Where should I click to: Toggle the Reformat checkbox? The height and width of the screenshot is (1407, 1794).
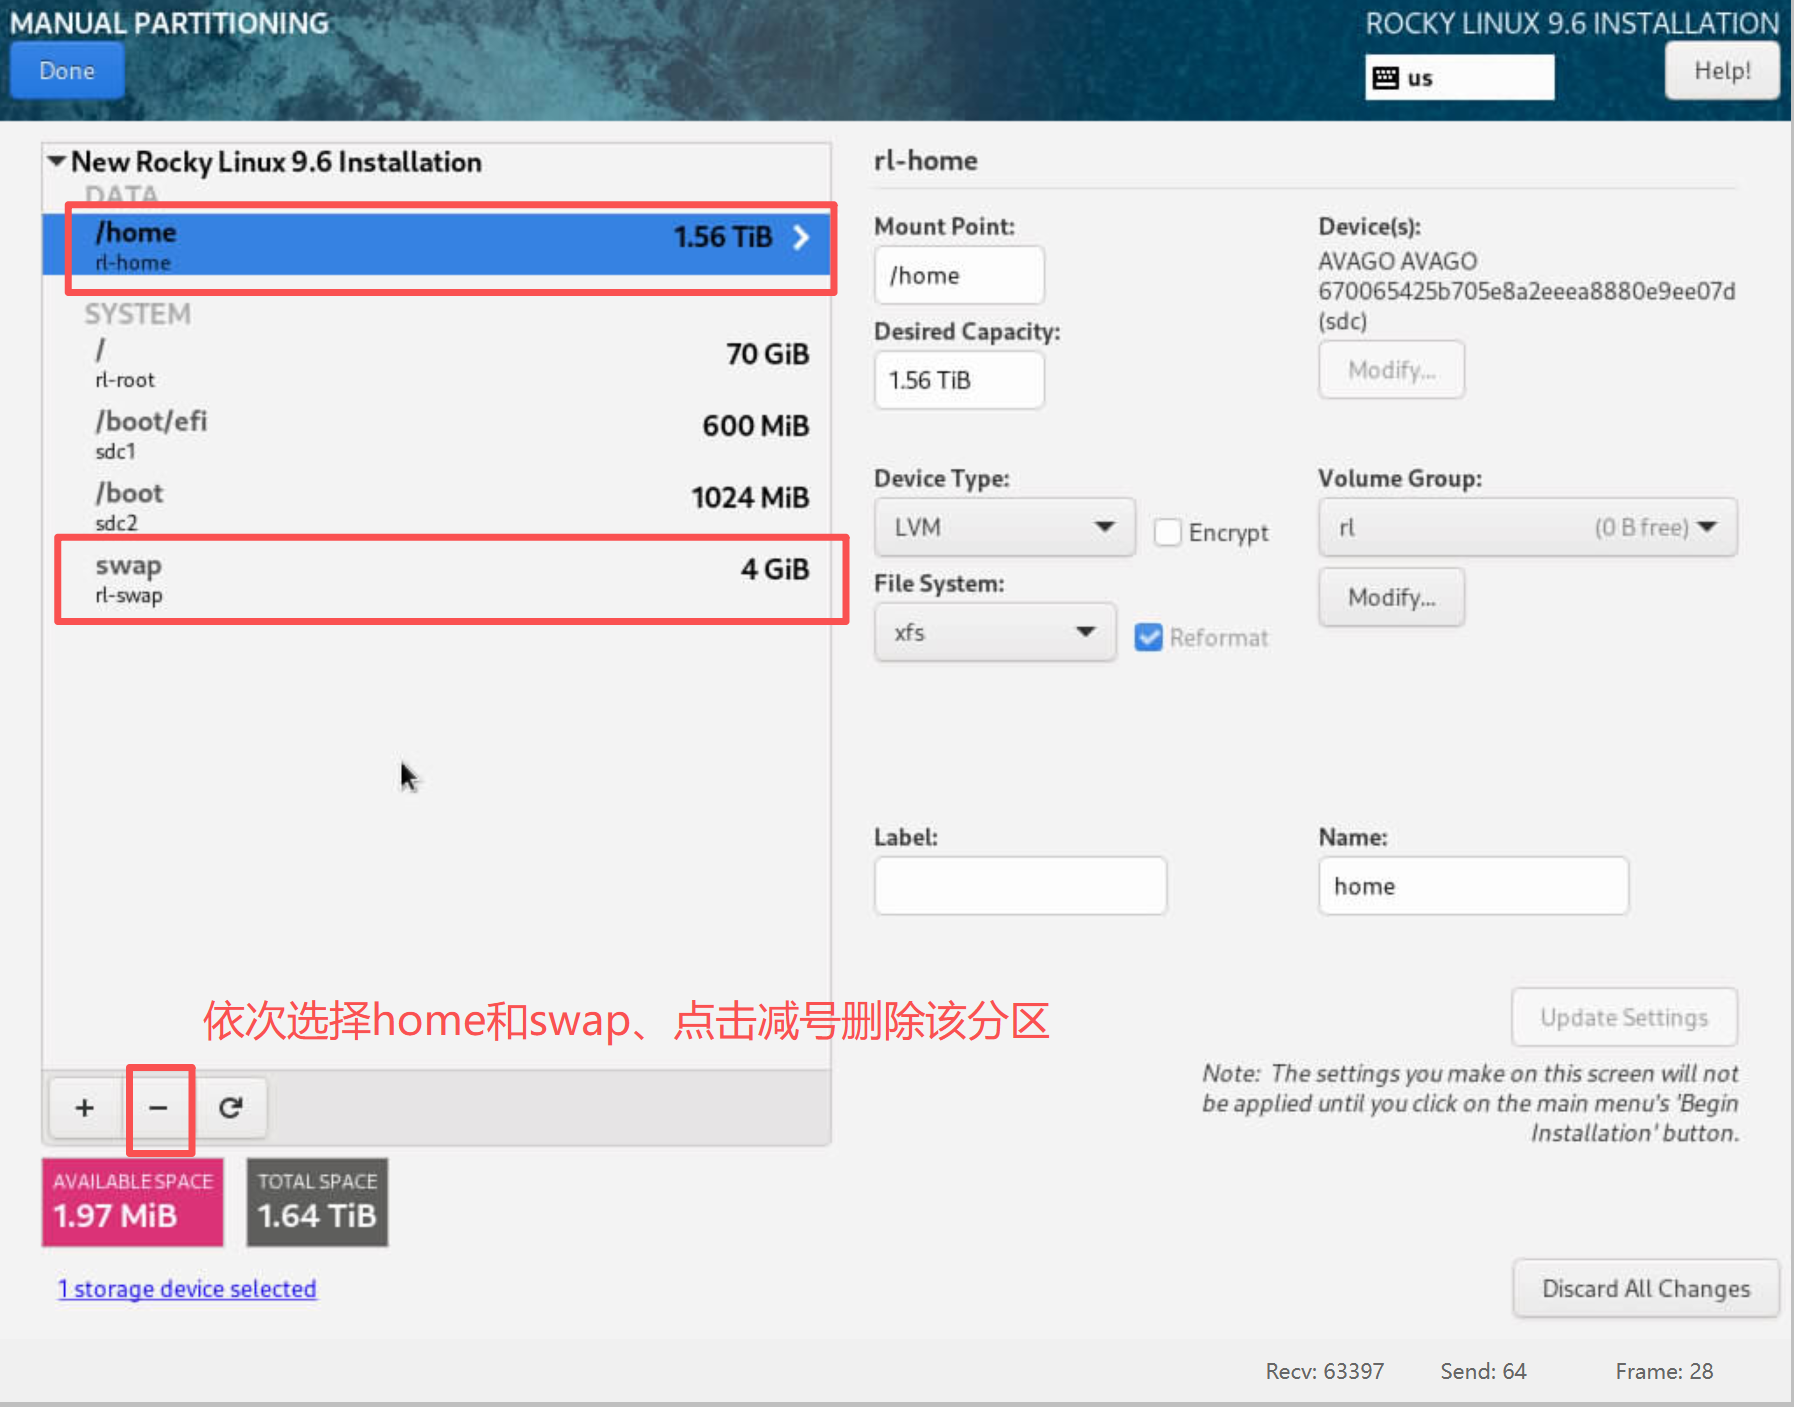click(x=1149, y=637)
